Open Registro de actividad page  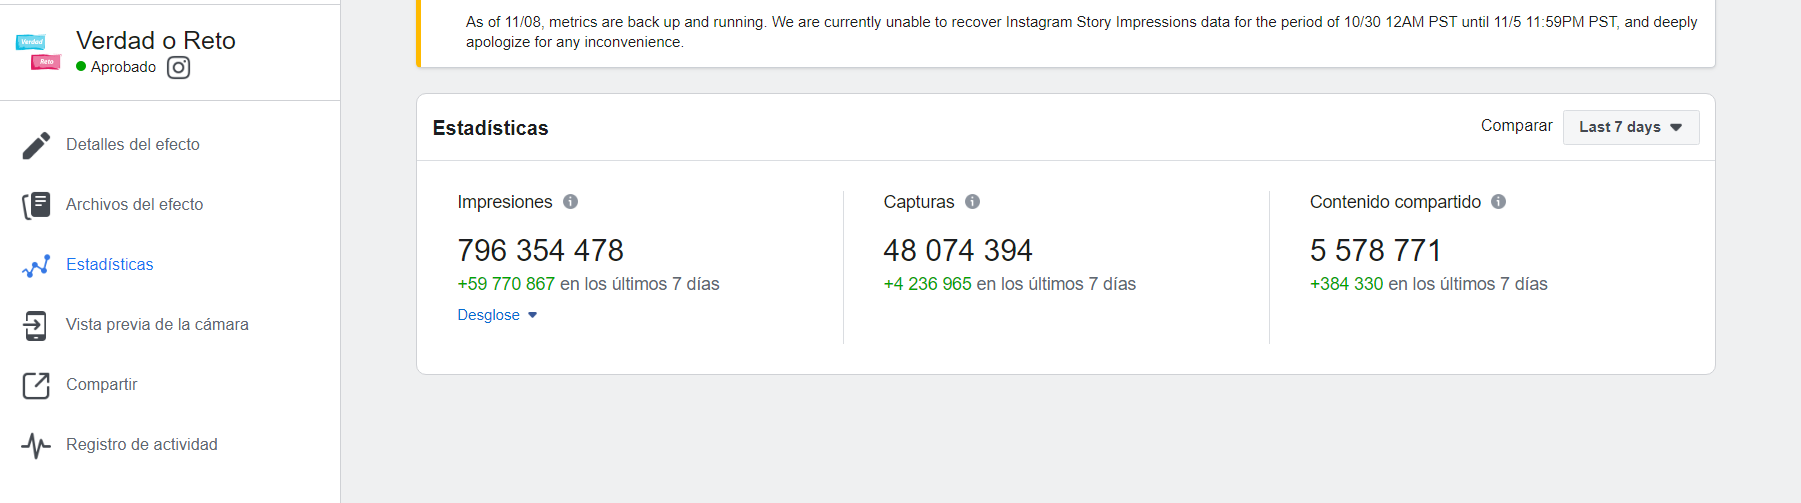[x=141, y=445]
